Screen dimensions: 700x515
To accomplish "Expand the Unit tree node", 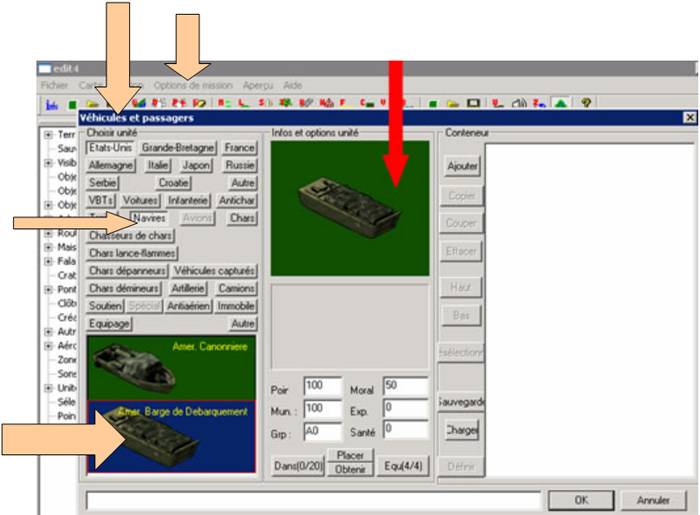I will pos(47,388).
